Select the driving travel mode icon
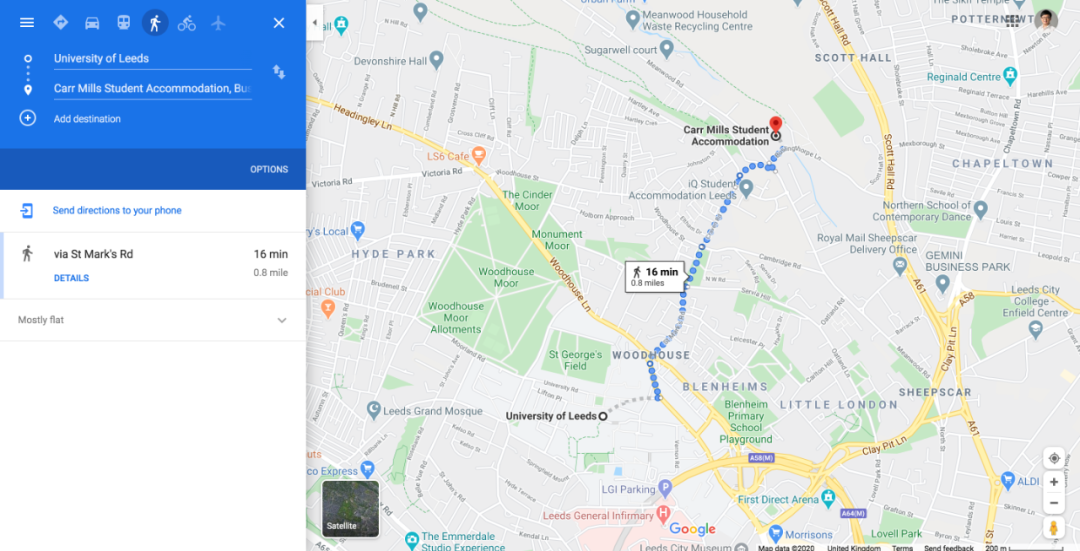1080x551 pixels. coord(92,23)
